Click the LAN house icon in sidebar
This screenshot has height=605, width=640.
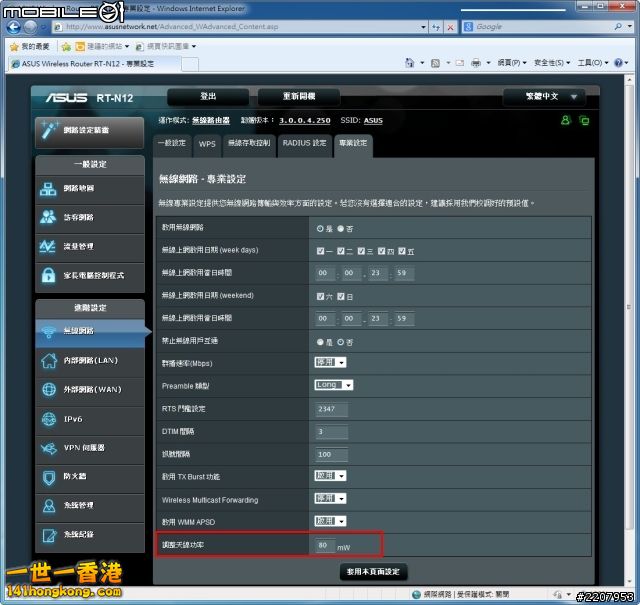click(x=48, y=360)
